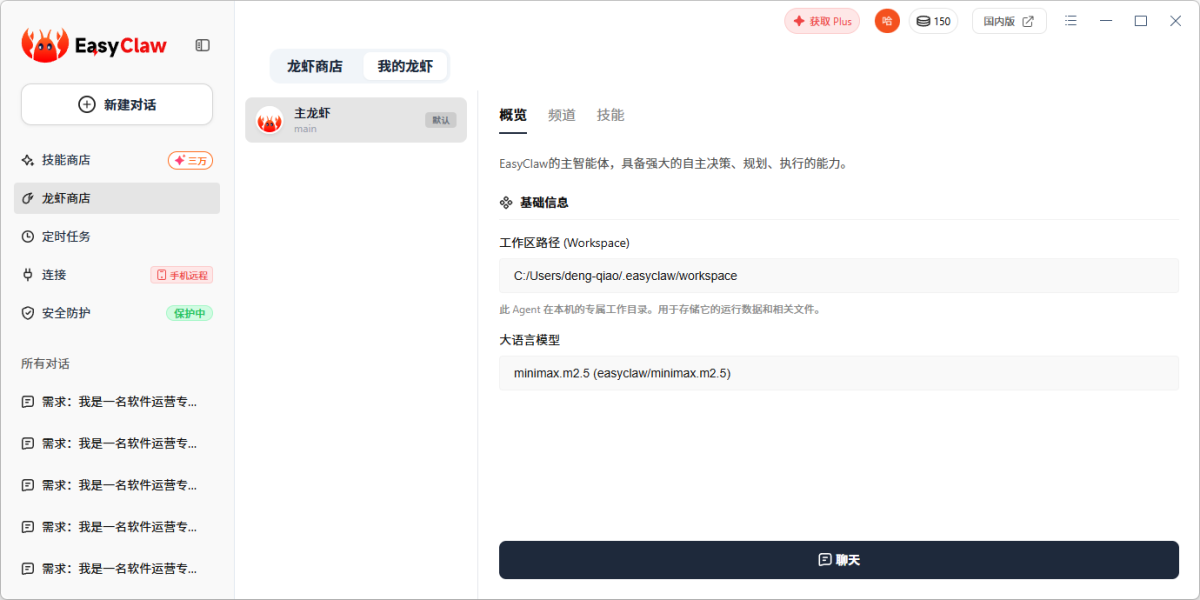Image resolution: width=1200 pixels, height=600 pixels.
Task: Open the list menu icon in title bar
Action: point(1071,21)
